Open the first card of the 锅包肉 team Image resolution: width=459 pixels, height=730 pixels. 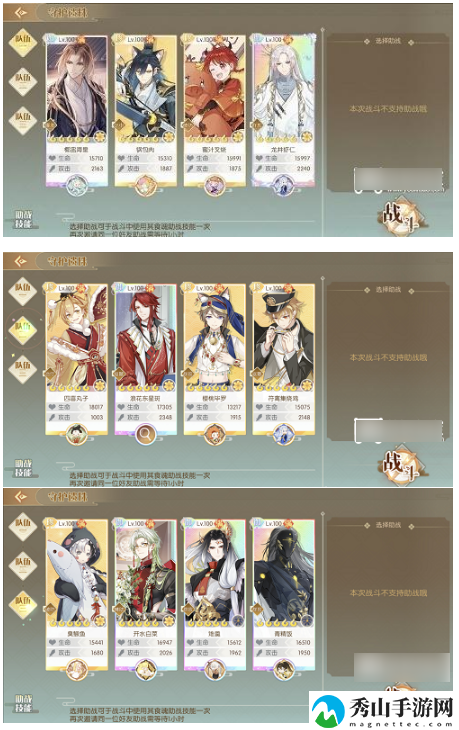click(x=77, y=89)
